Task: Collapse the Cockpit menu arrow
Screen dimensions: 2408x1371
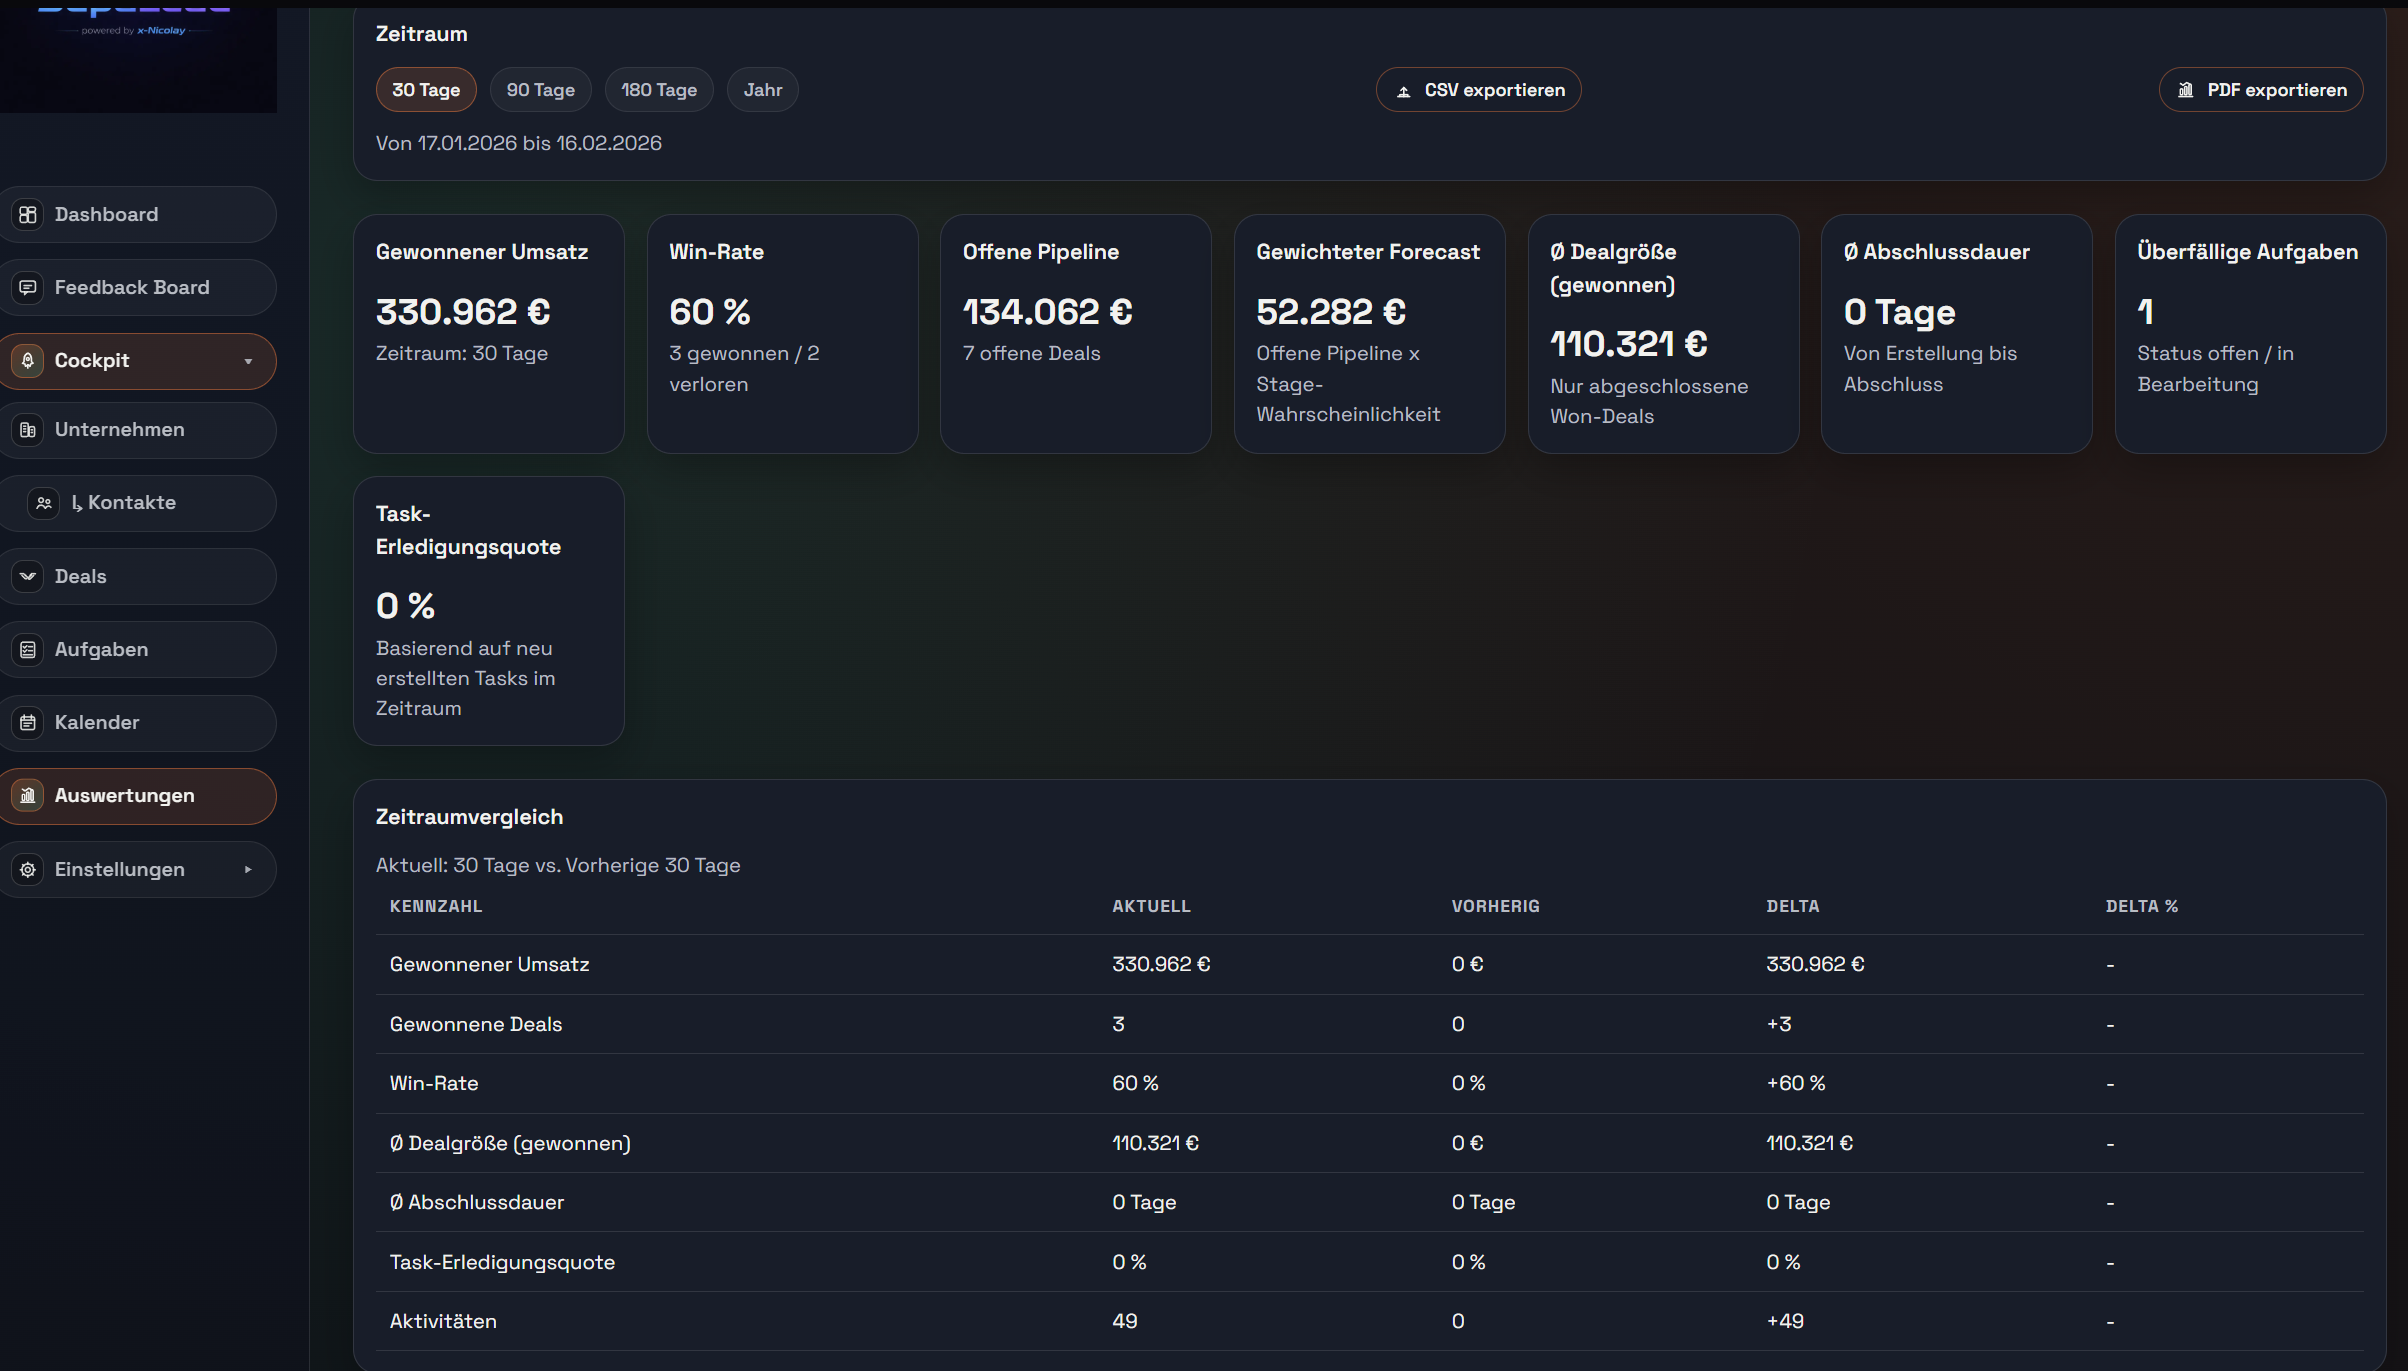Action: point(248,361)
